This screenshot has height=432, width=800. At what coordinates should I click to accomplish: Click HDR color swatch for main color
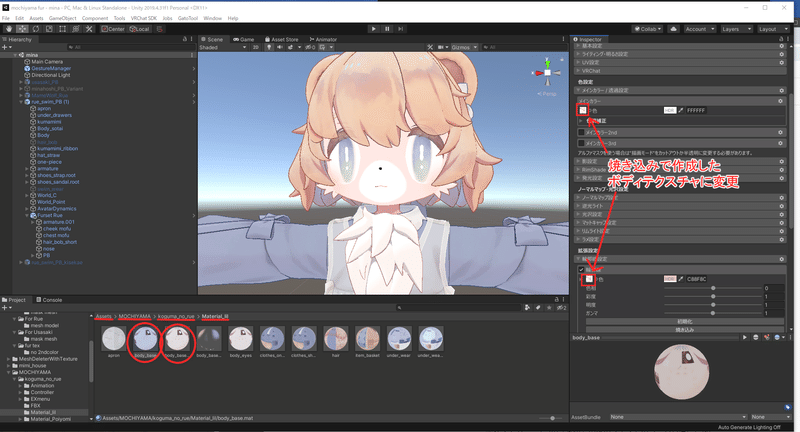pyautogui.click(x=669, y=110)
